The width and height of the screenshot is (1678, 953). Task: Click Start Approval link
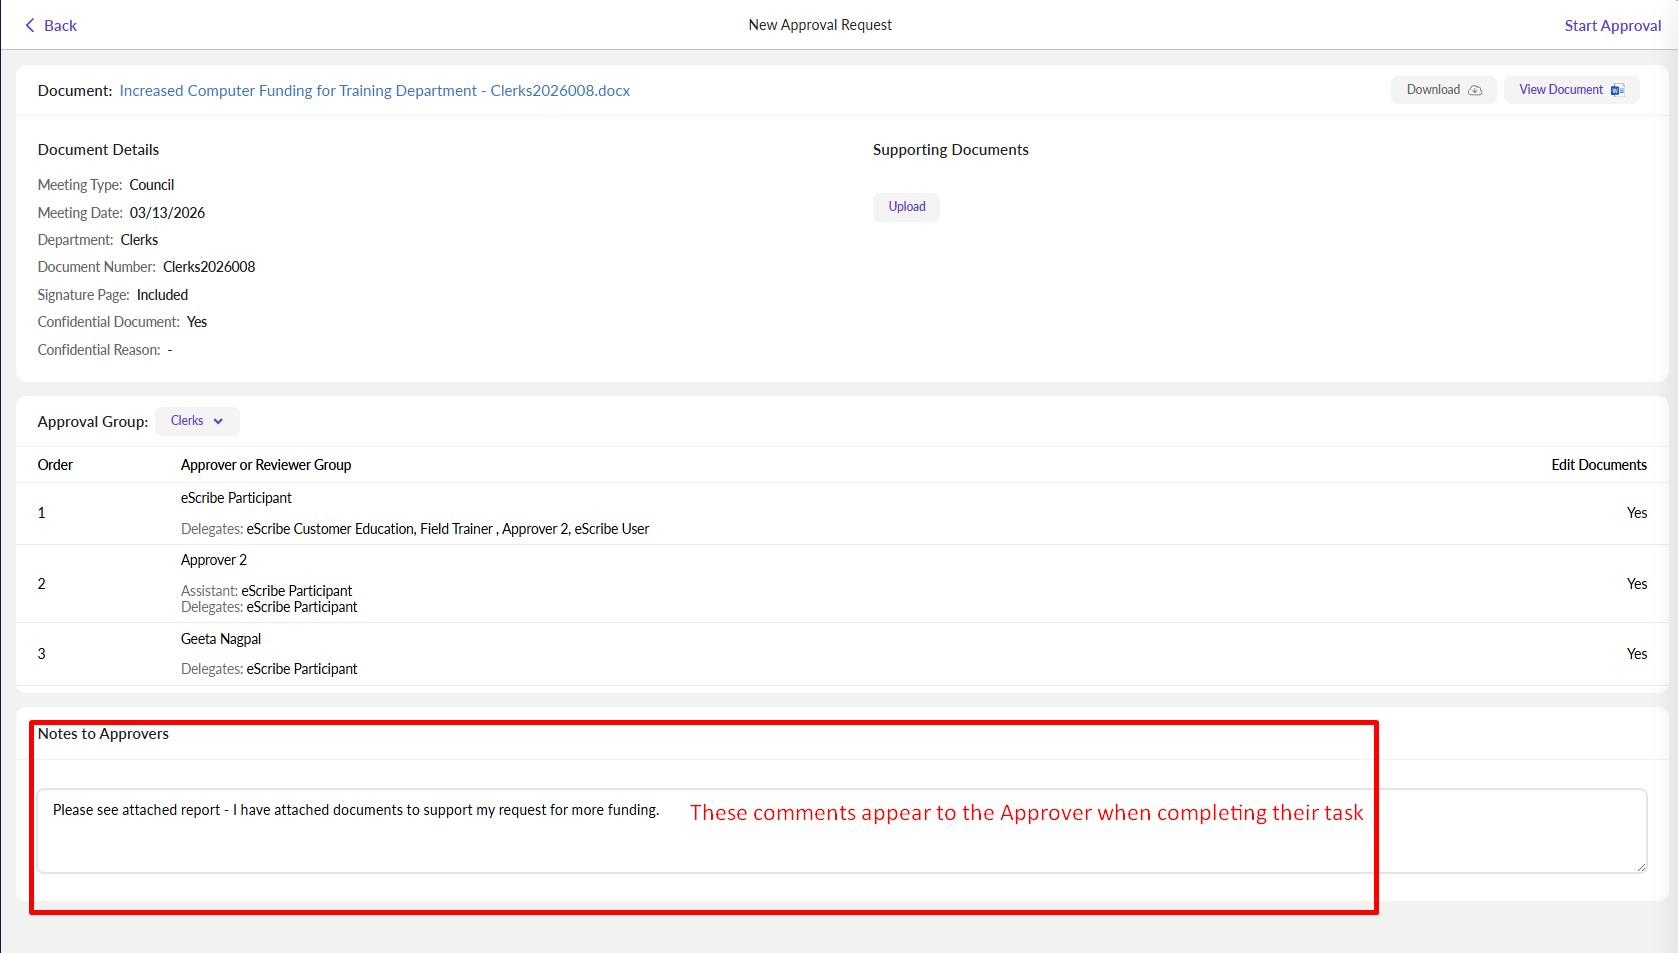click(1612, 26)
